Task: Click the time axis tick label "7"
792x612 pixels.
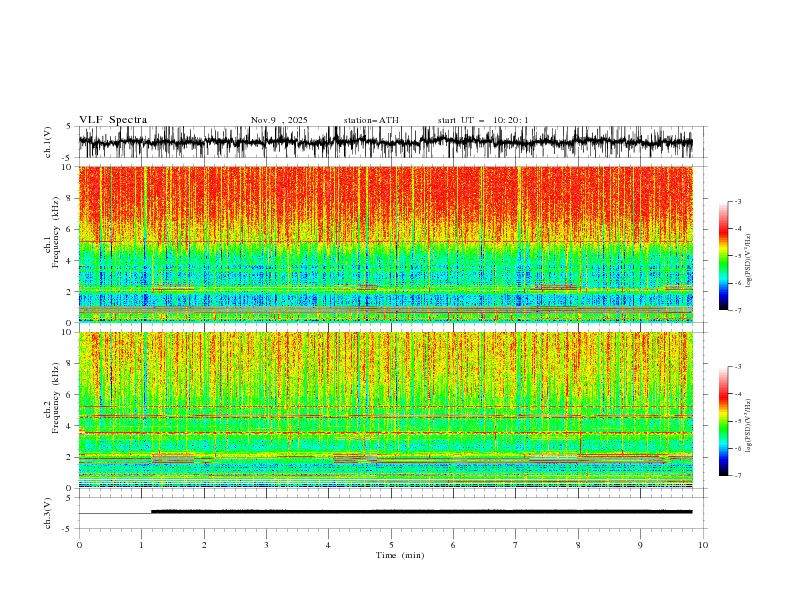Action: point(516,545)
